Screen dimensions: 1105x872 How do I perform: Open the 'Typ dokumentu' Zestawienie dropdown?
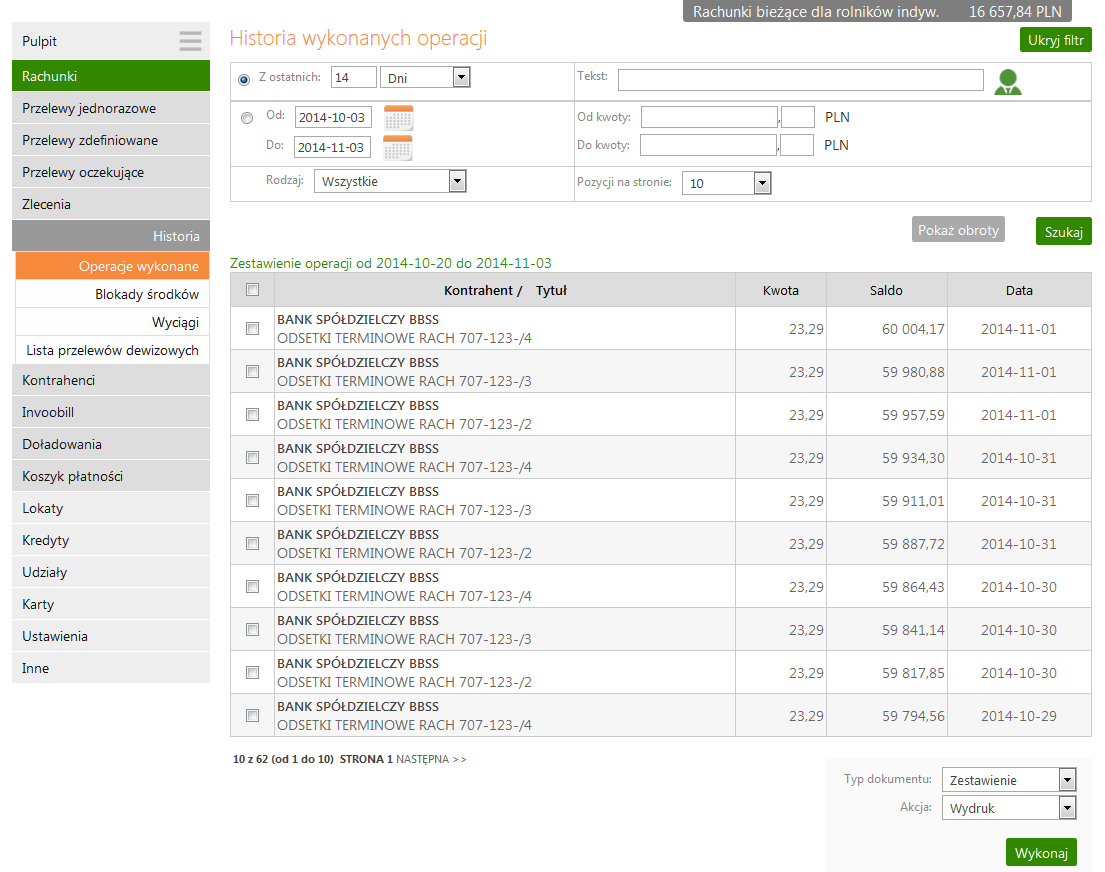click(1008, 780)
